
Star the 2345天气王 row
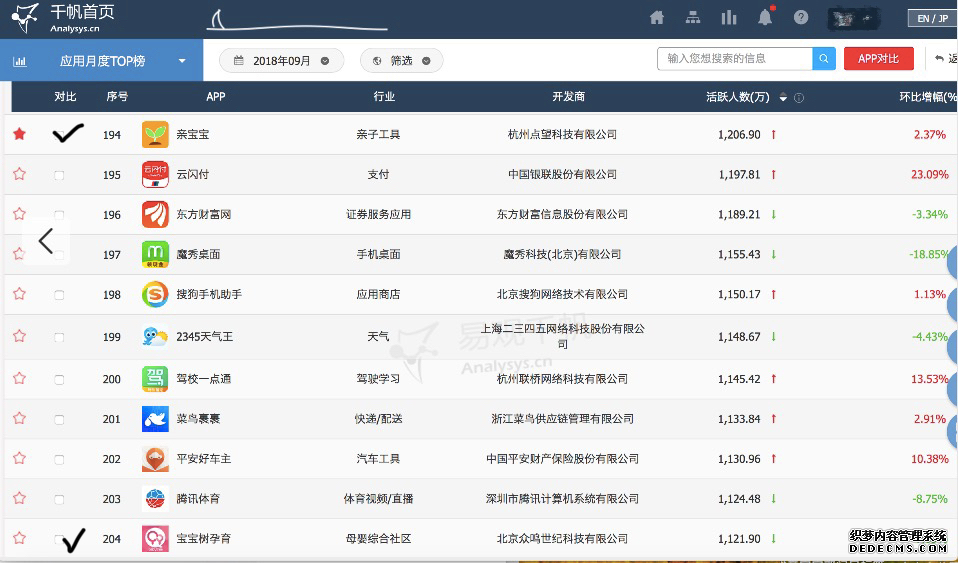[x=20, y=336]
